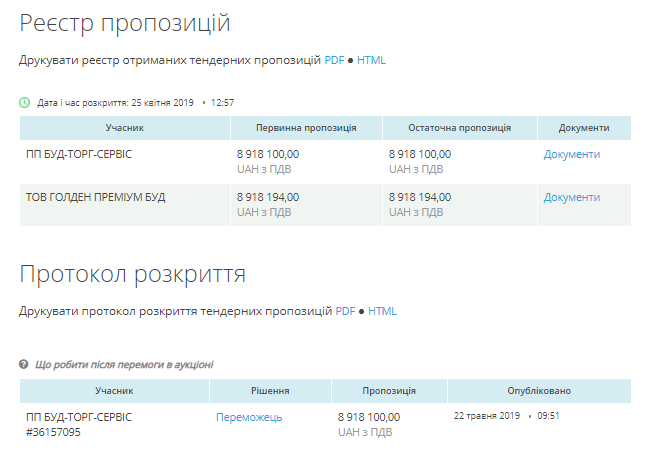Click the Рішення column header

coord(270,391)
